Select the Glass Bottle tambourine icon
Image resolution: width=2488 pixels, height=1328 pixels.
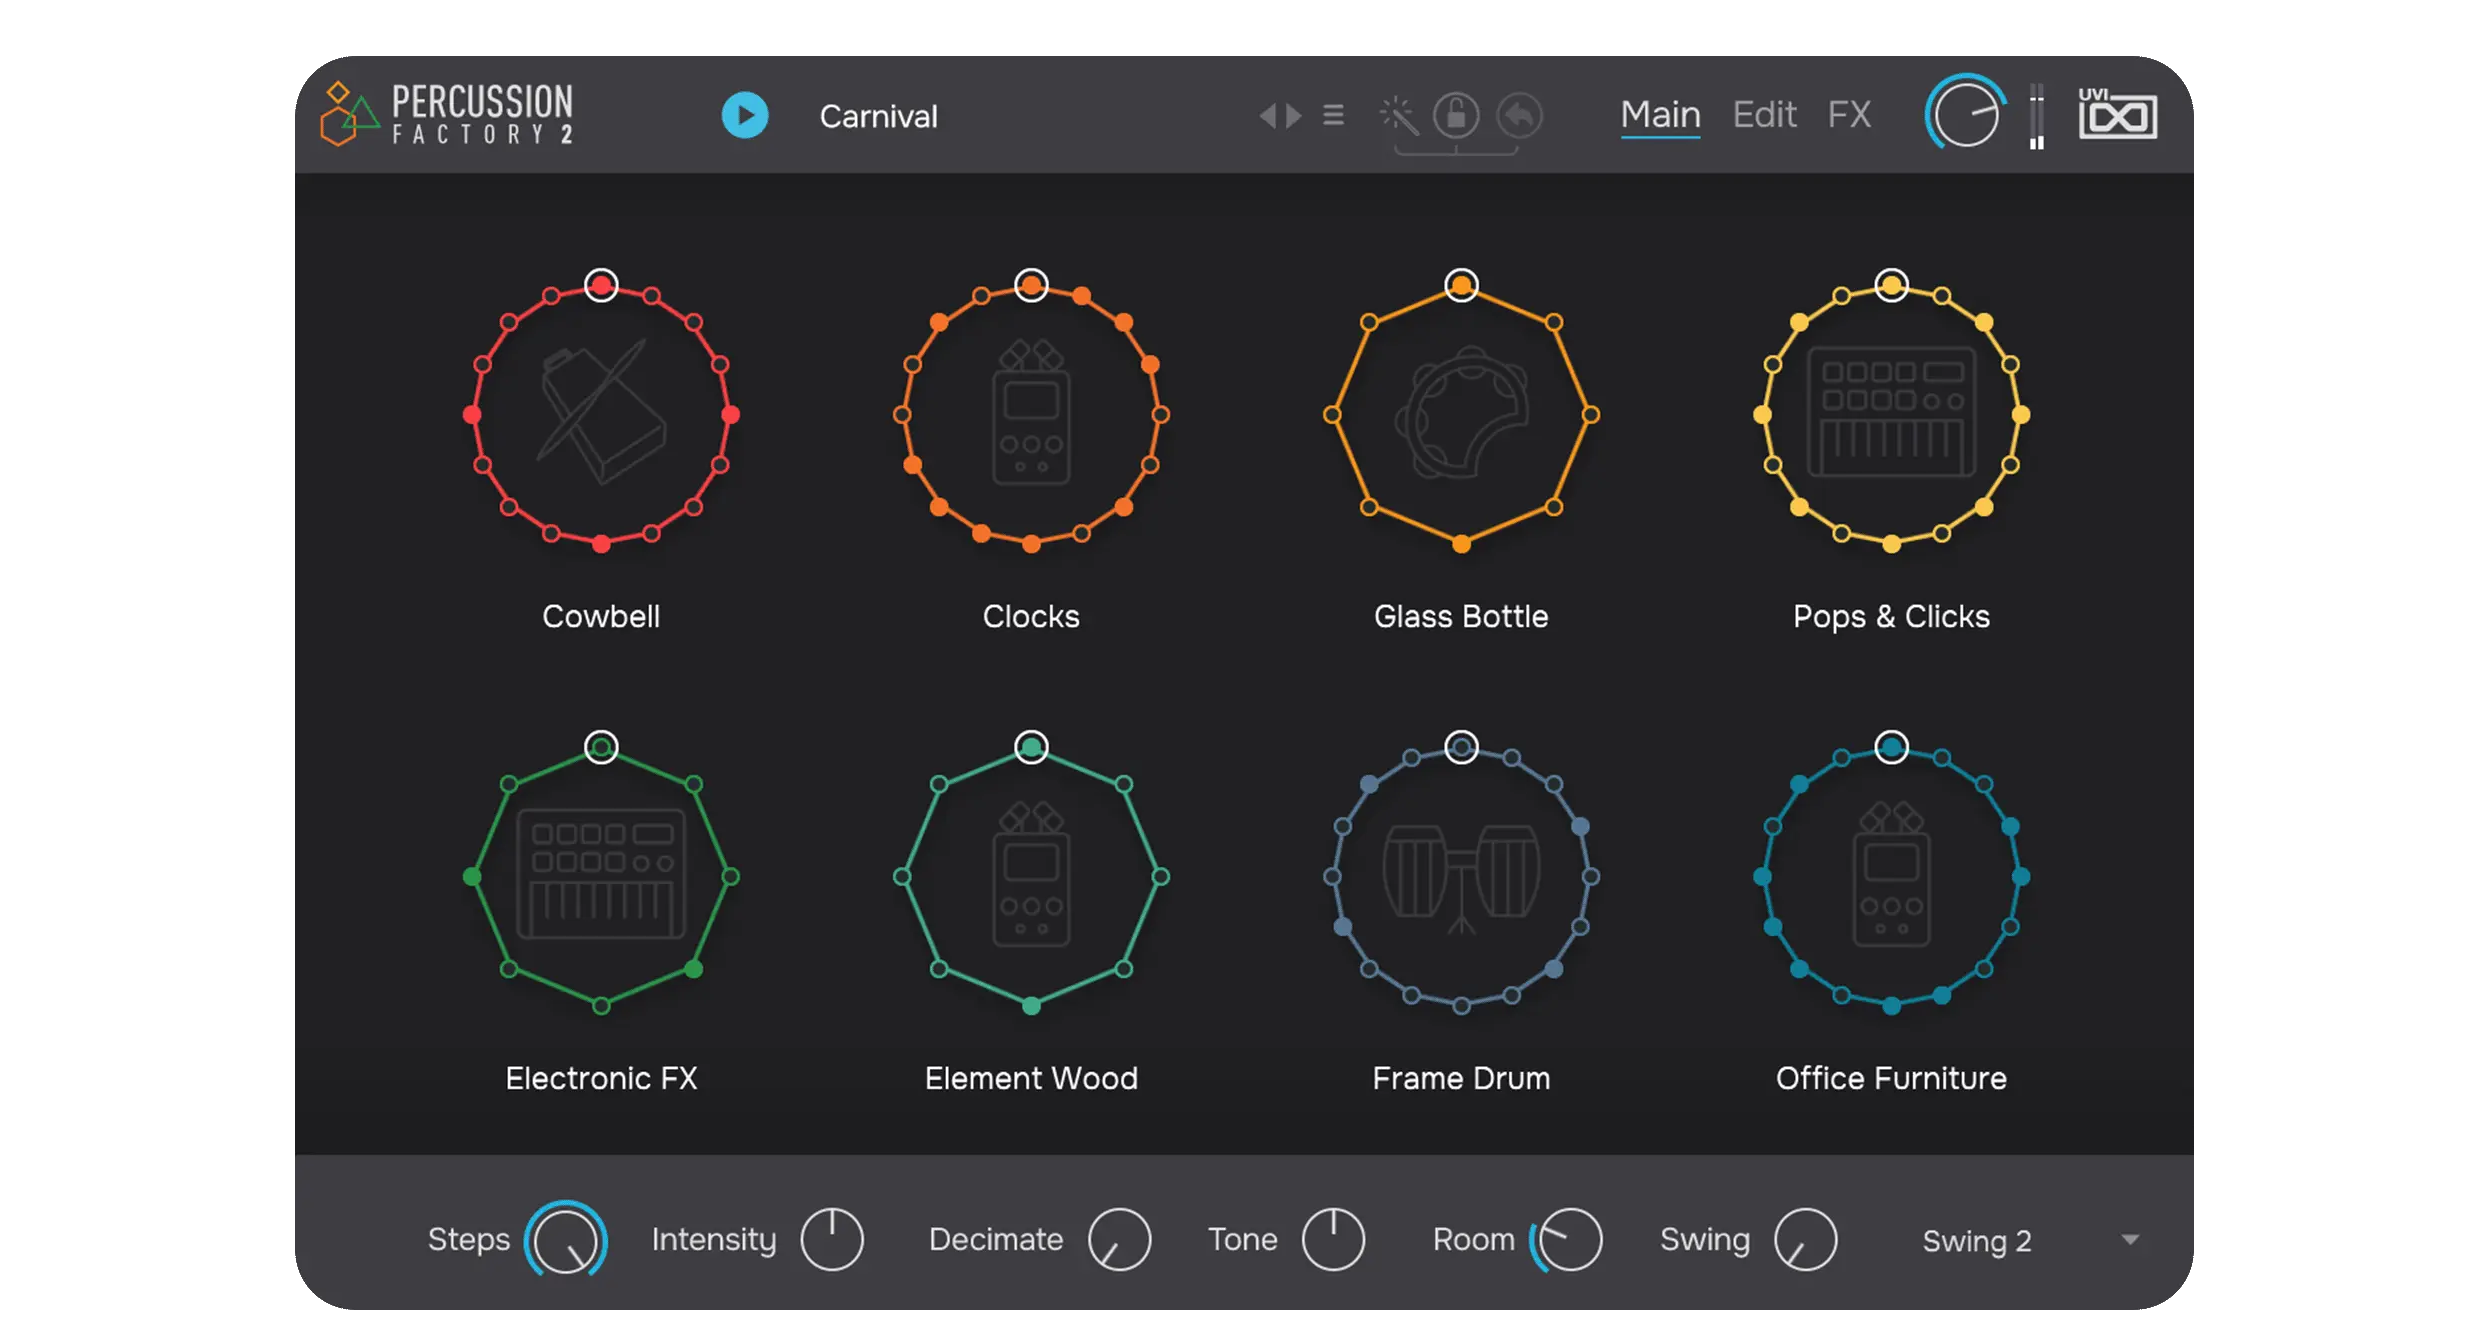1461,414
